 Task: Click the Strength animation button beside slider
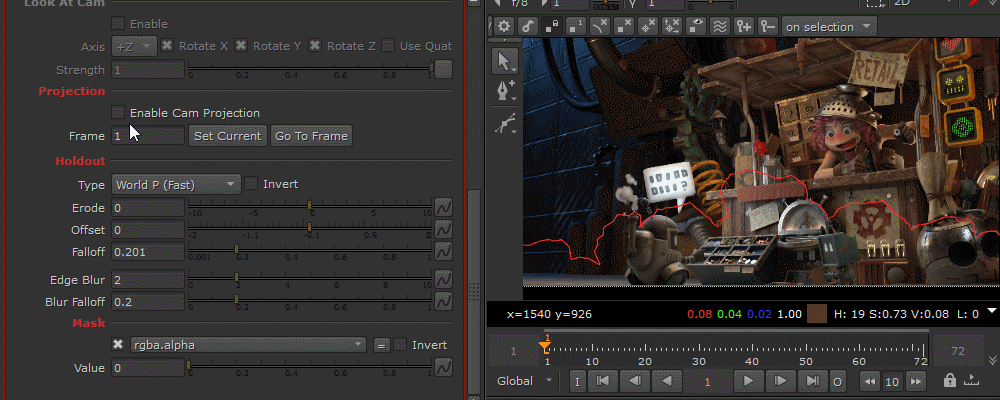point(443,69)
